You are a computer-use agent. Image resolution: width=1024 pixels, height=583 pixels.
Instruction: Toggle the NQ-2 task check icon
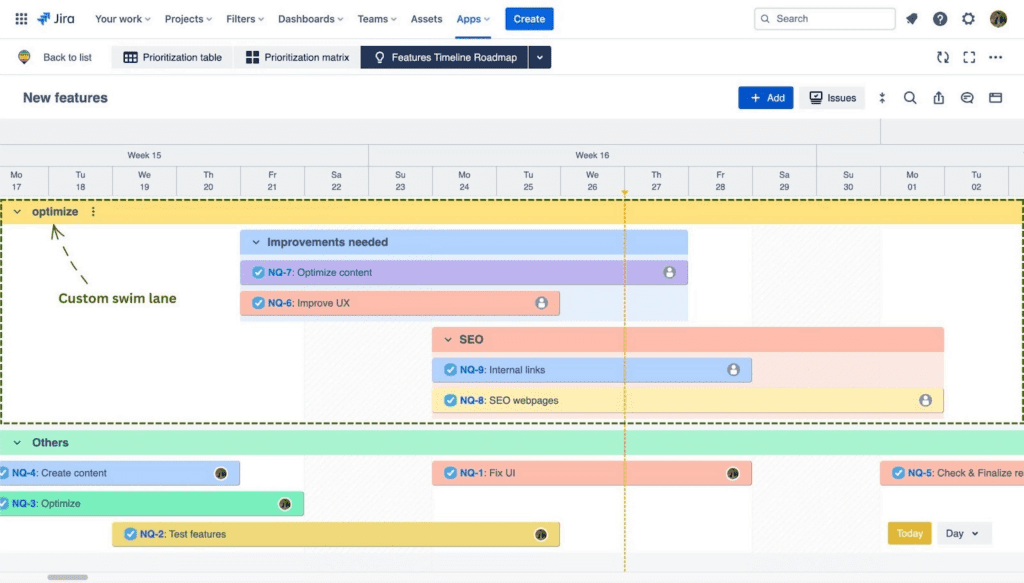pyautogui.click(x=130, y=534)
